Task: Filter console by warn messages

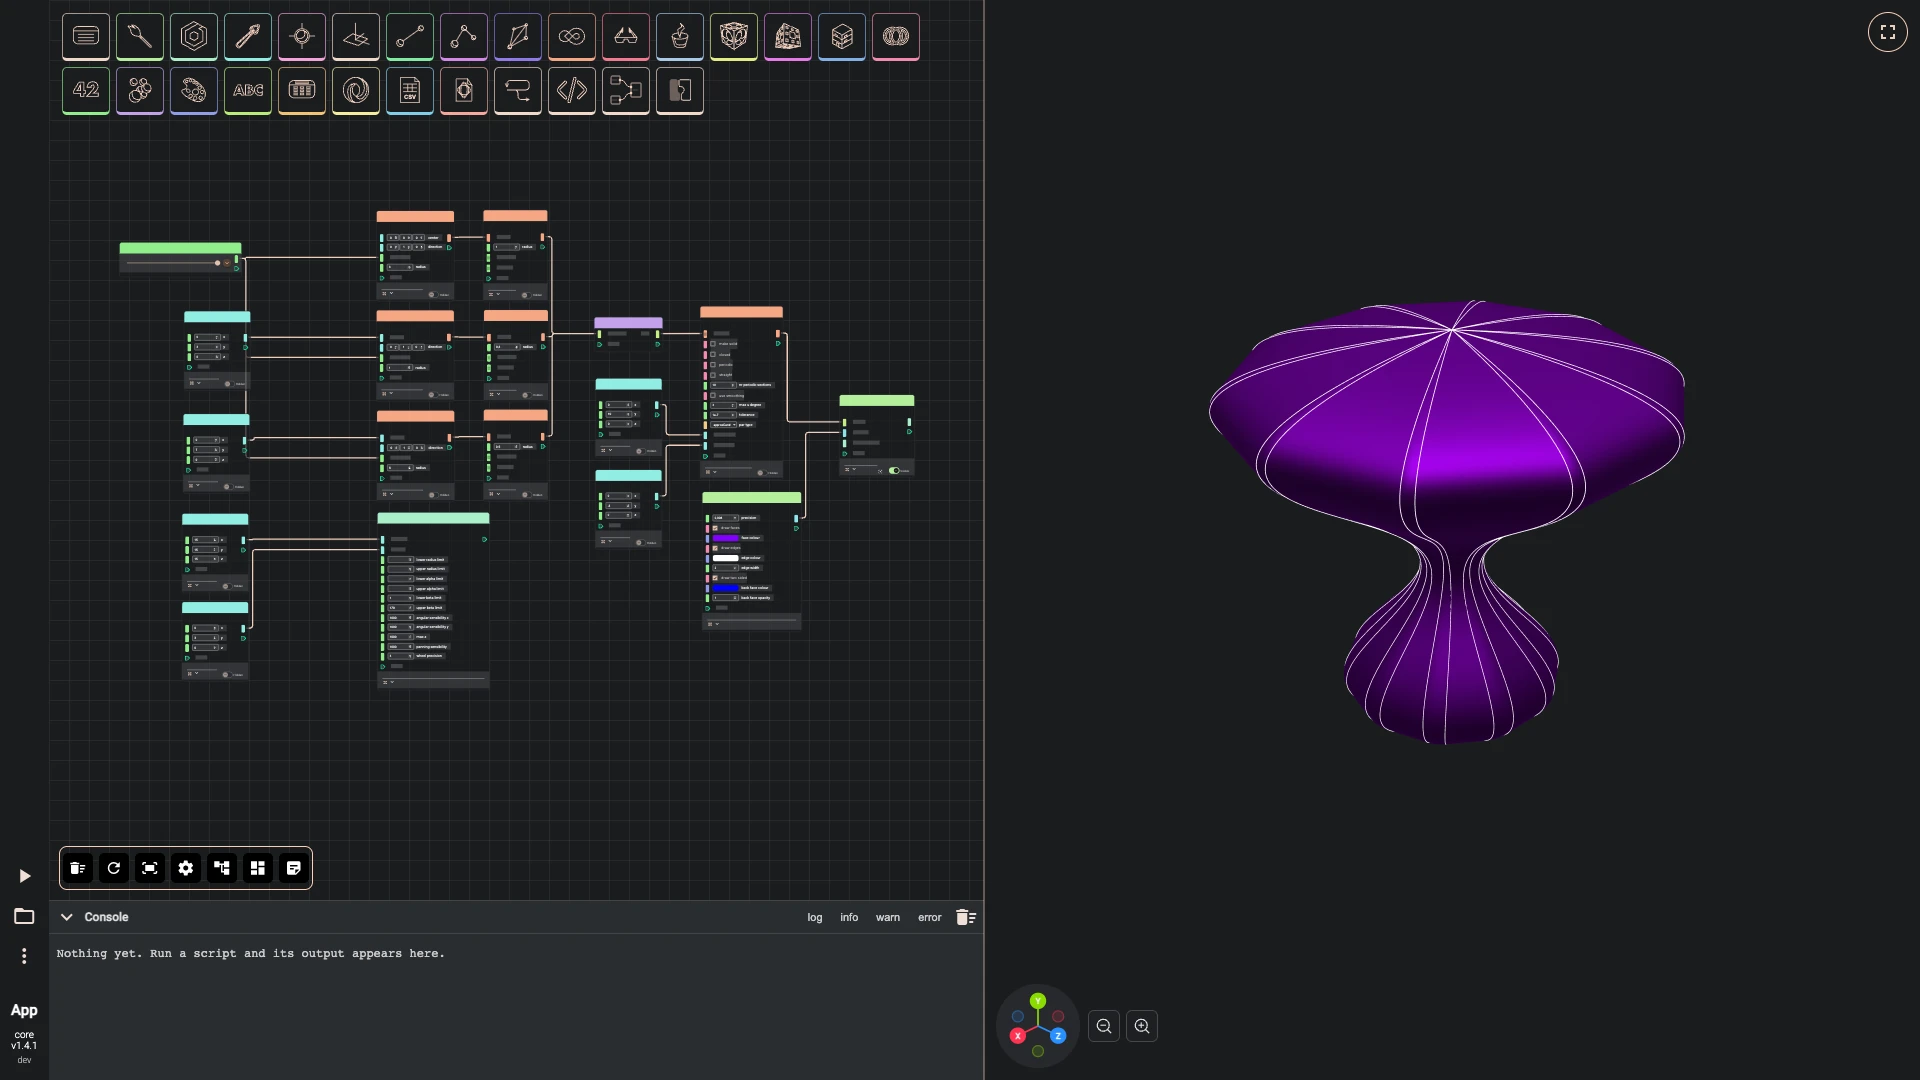Action: pyautogui.click(x=888, y=917)
